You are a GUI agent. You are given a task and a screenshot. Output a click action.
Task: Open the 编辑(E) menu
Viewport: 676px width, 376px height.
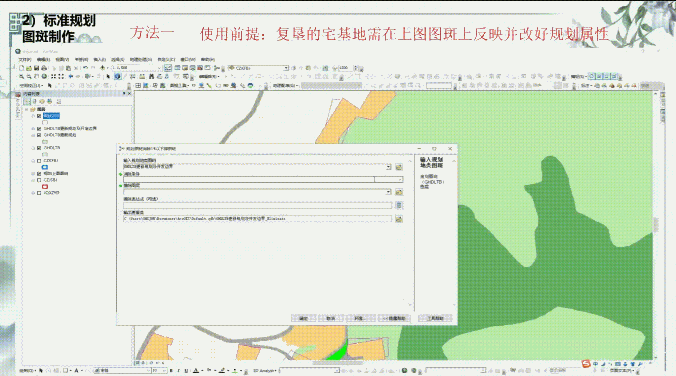[x=44, y=60]
